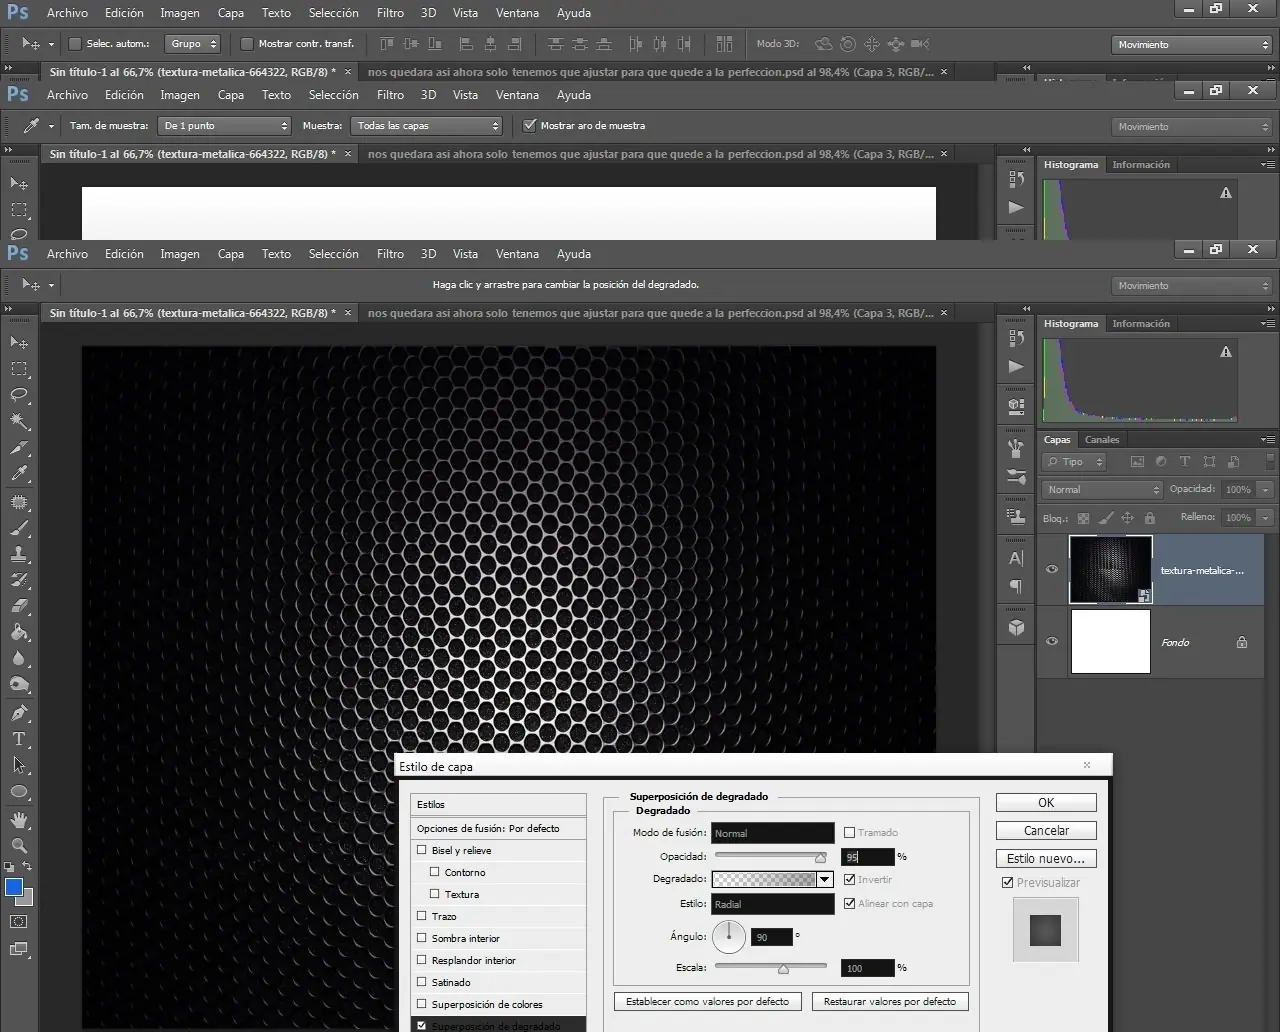Switch to the Canales tab
Viewport: 1284px width, 1032px height.
pyautogui.click(x=1102, y=439)
